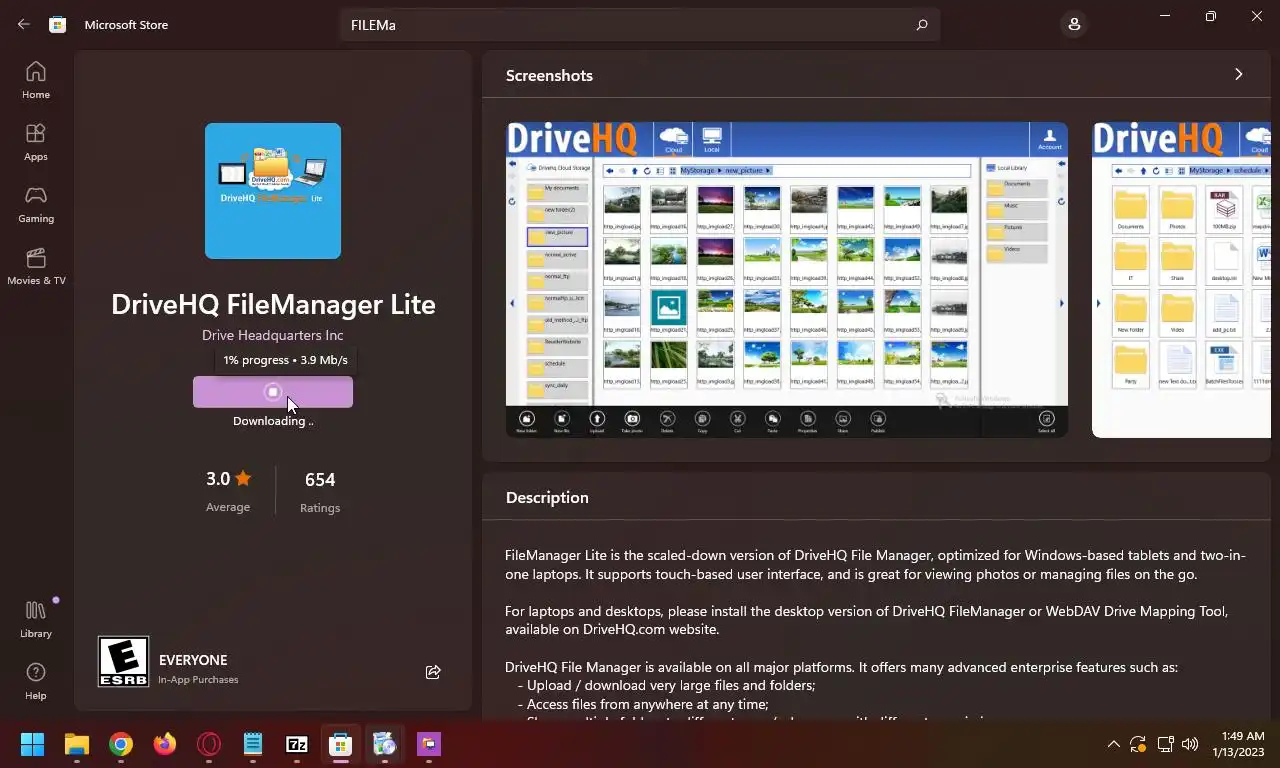
Task: Open the Windows Start menu
Action: tap(33, 744)
